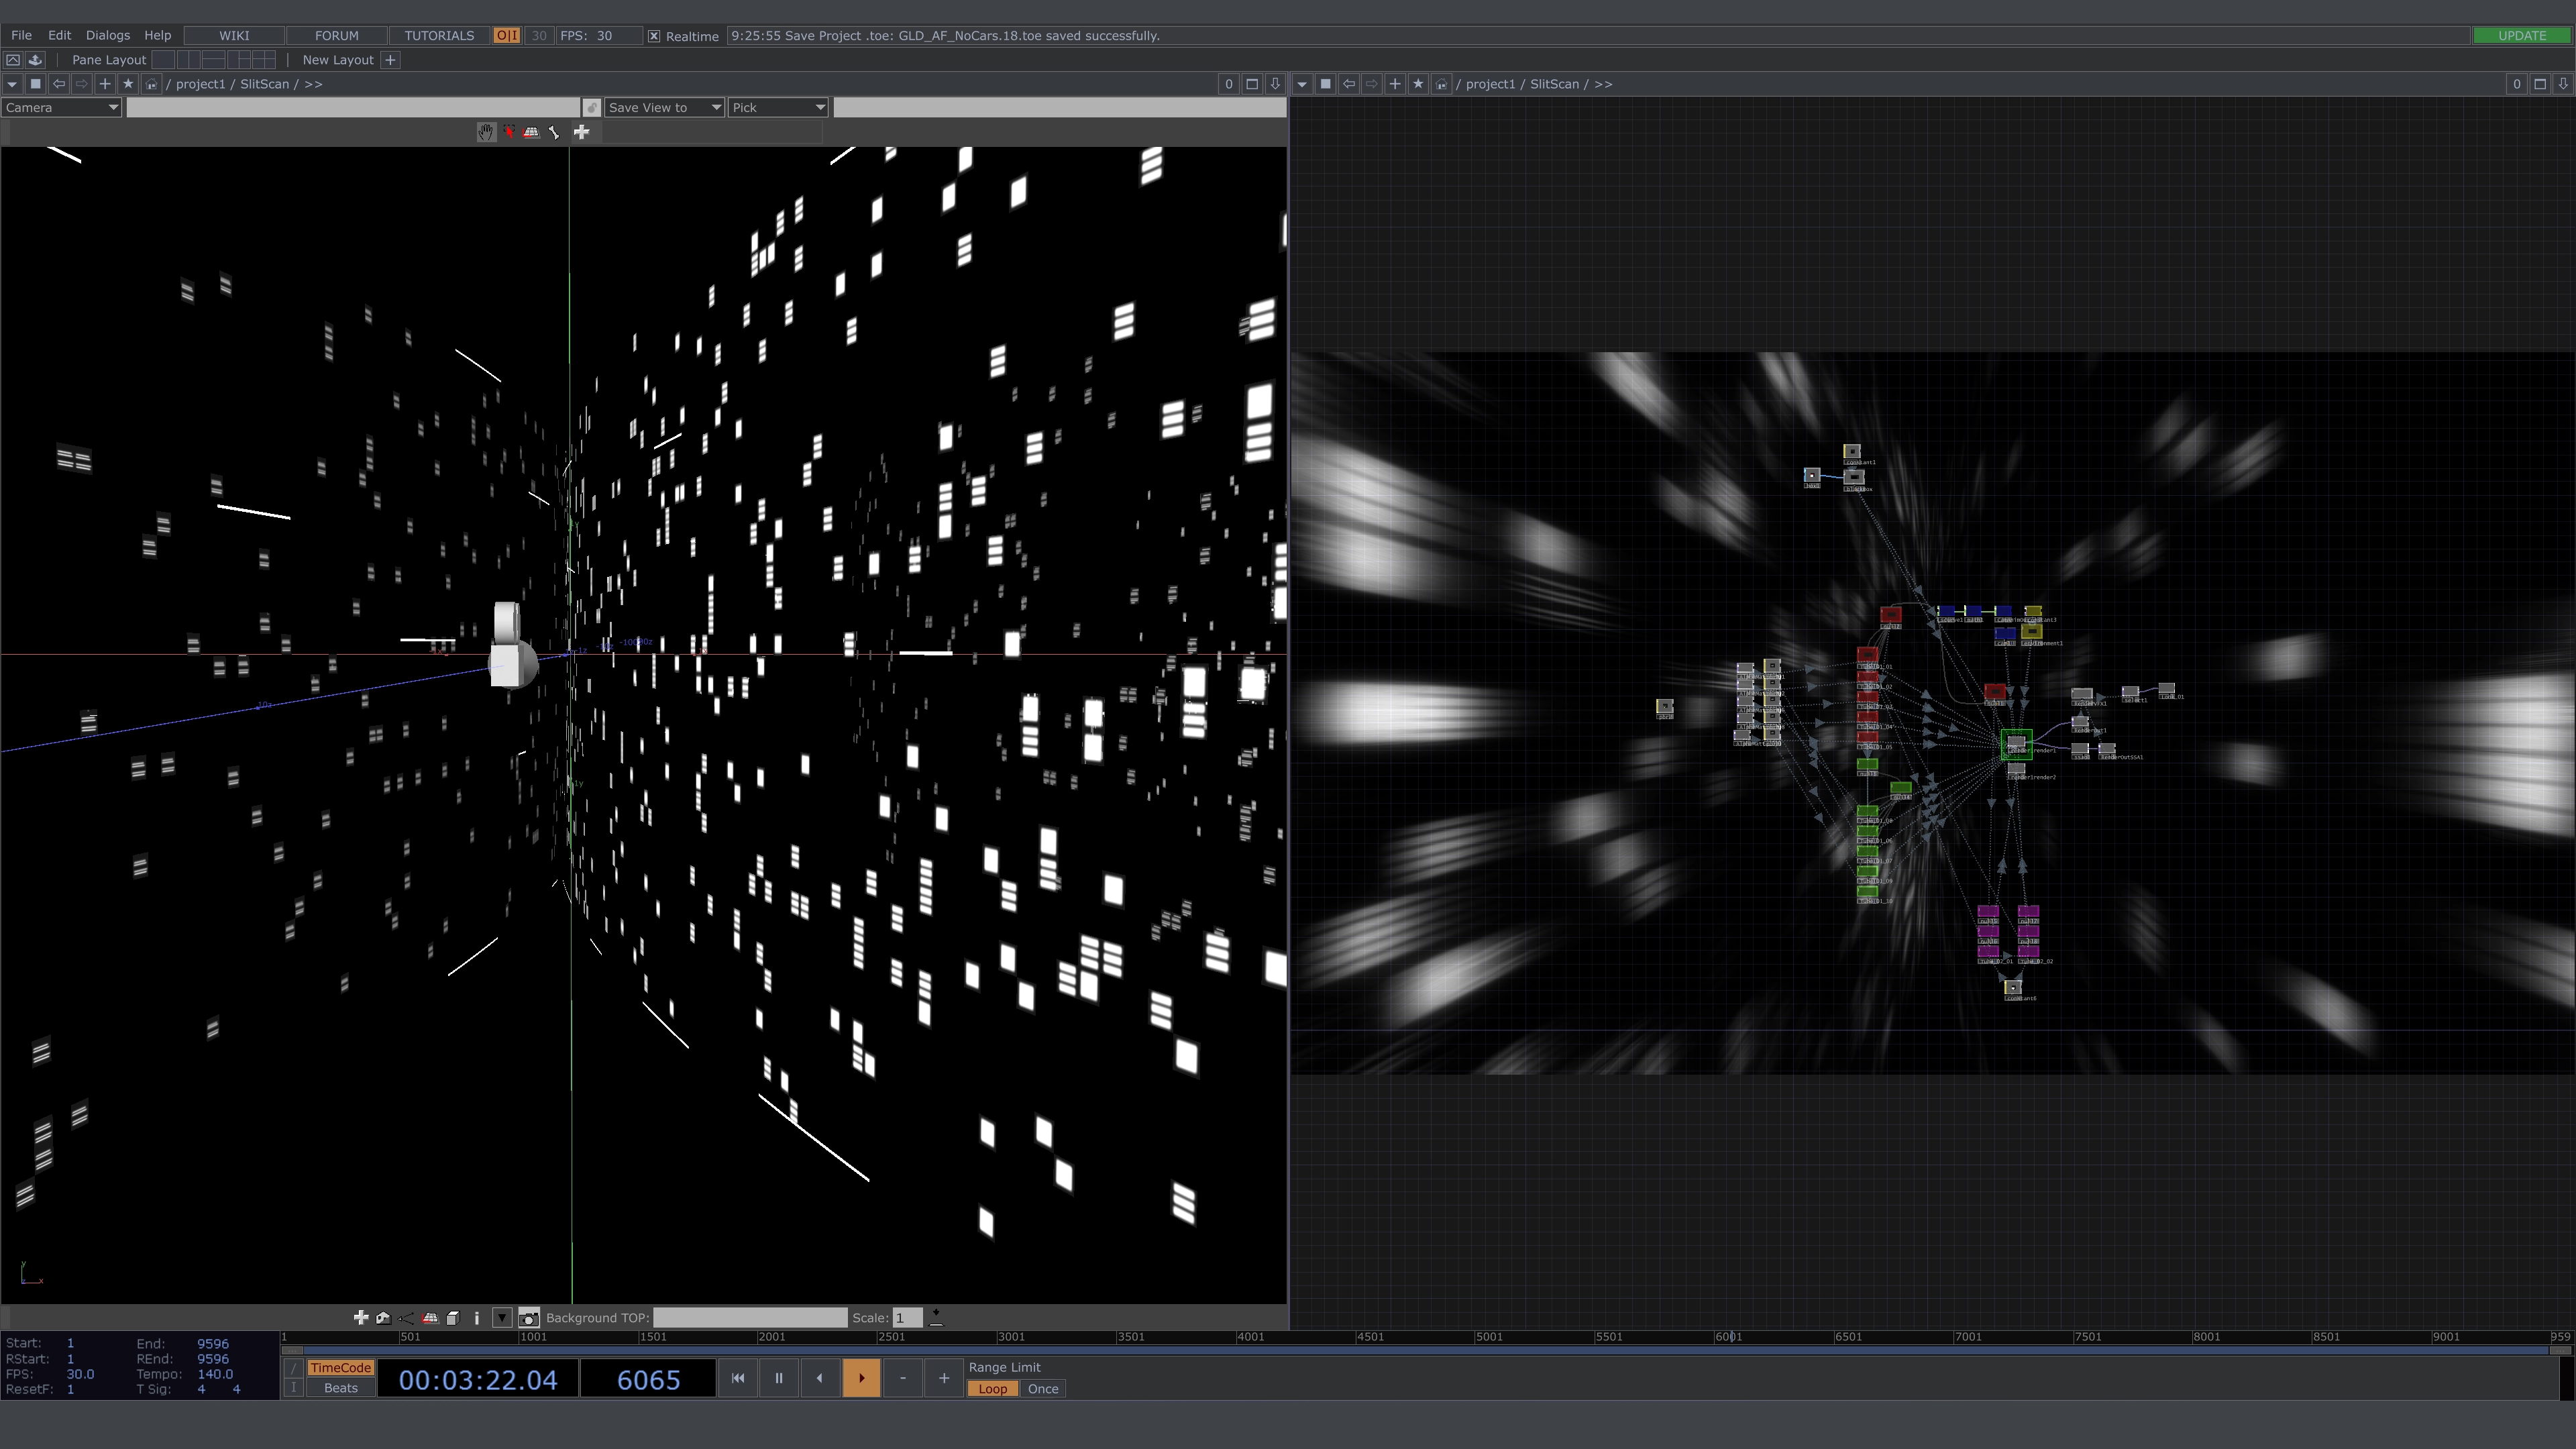
Task: Open the Dialogs menu
Action: coord(107,35)
